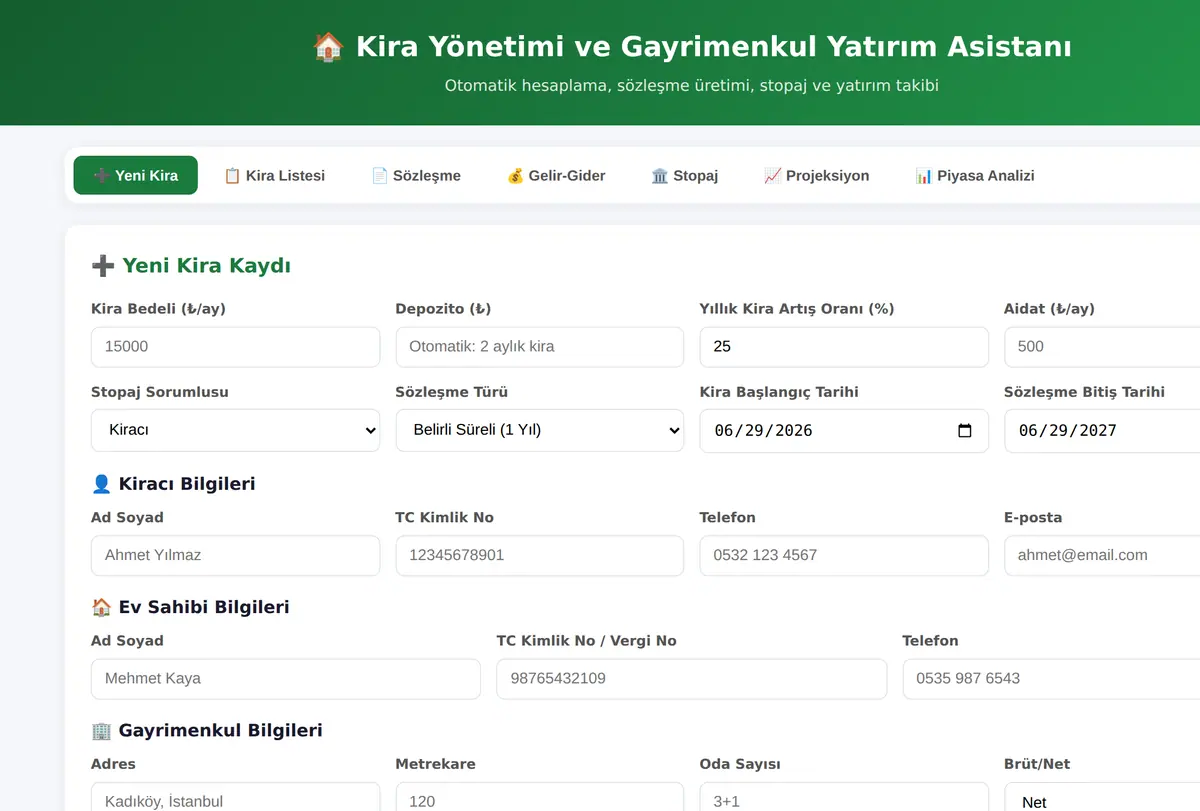Click the Kira Bedeli input field
The width and height of the screenshot is (1200, 811).
pos(236,346)
